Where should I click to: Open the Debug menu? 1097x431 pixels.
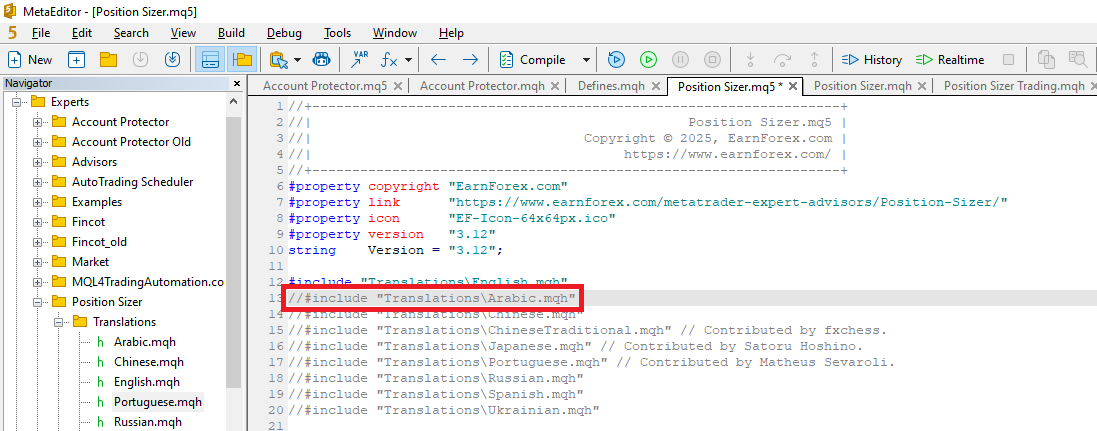(284, 33)
